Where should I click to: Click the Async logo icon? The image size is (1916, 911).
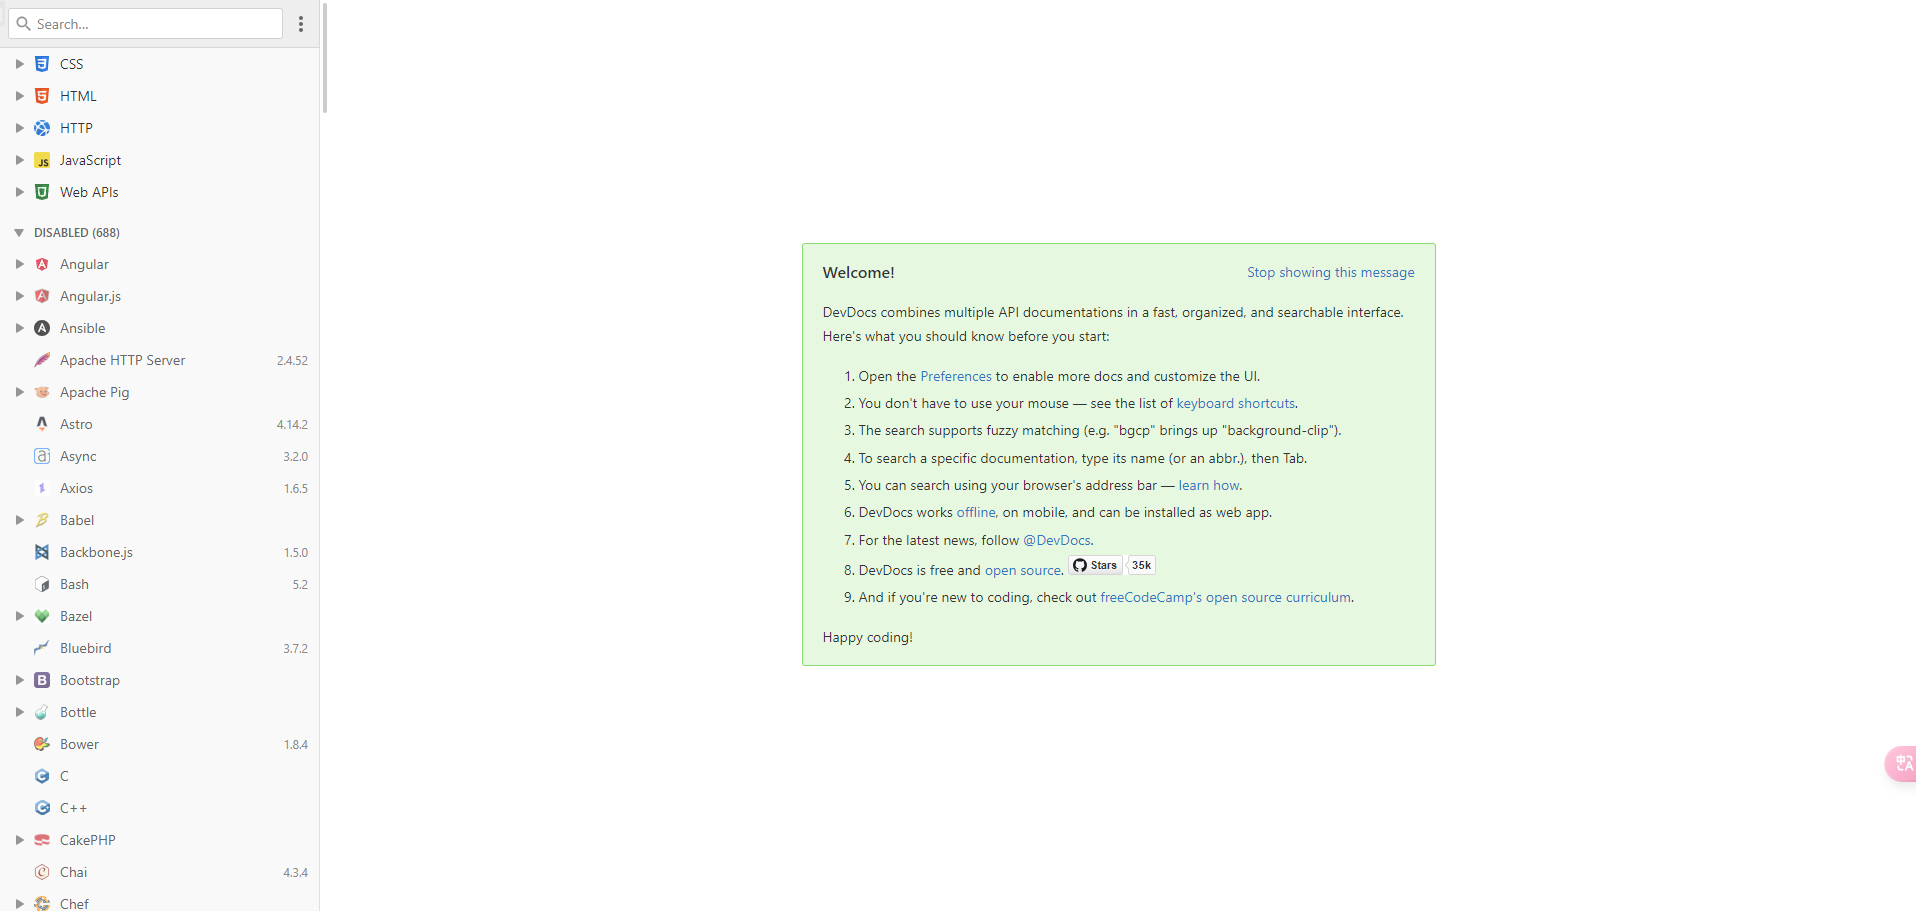click(42, 456)
